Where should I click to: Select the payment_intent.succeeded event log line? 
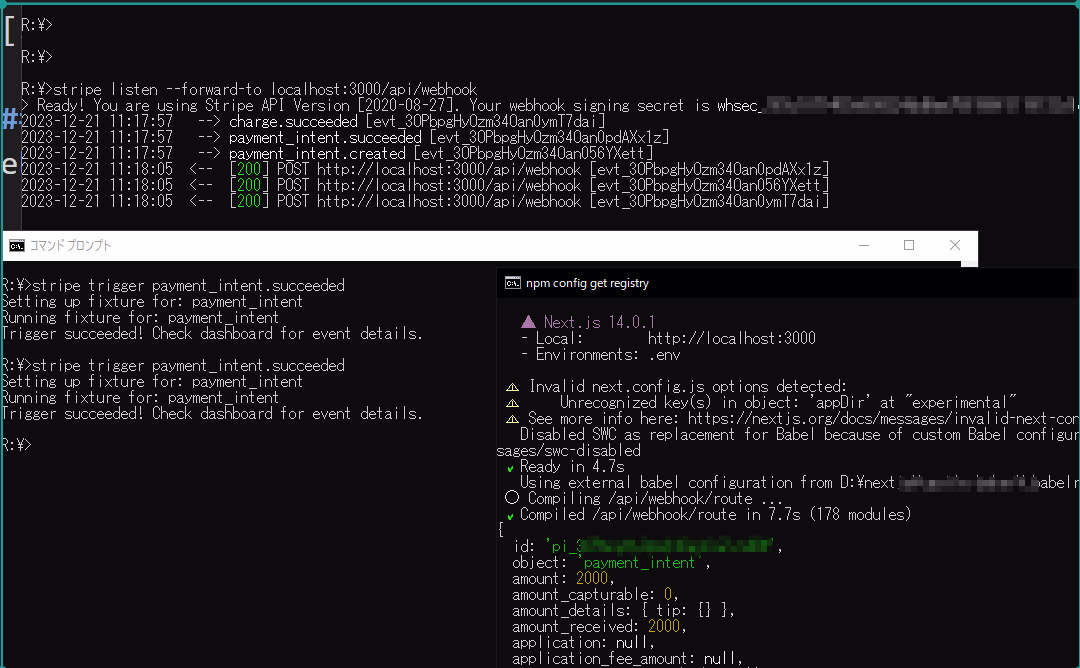345,138
